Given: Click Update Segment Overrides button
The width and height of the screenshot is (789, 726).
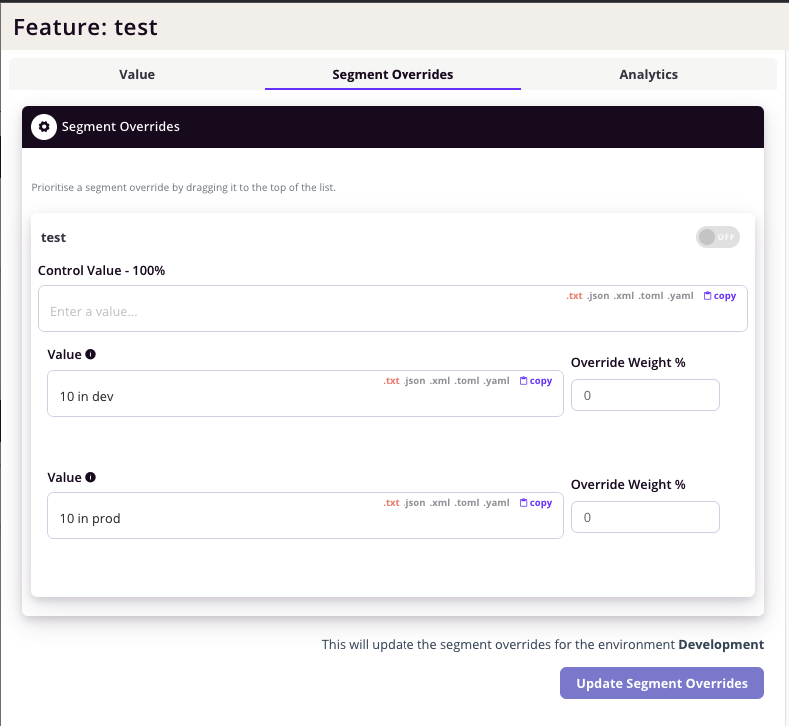Looking at the screenshot, I should coord(662,683).
